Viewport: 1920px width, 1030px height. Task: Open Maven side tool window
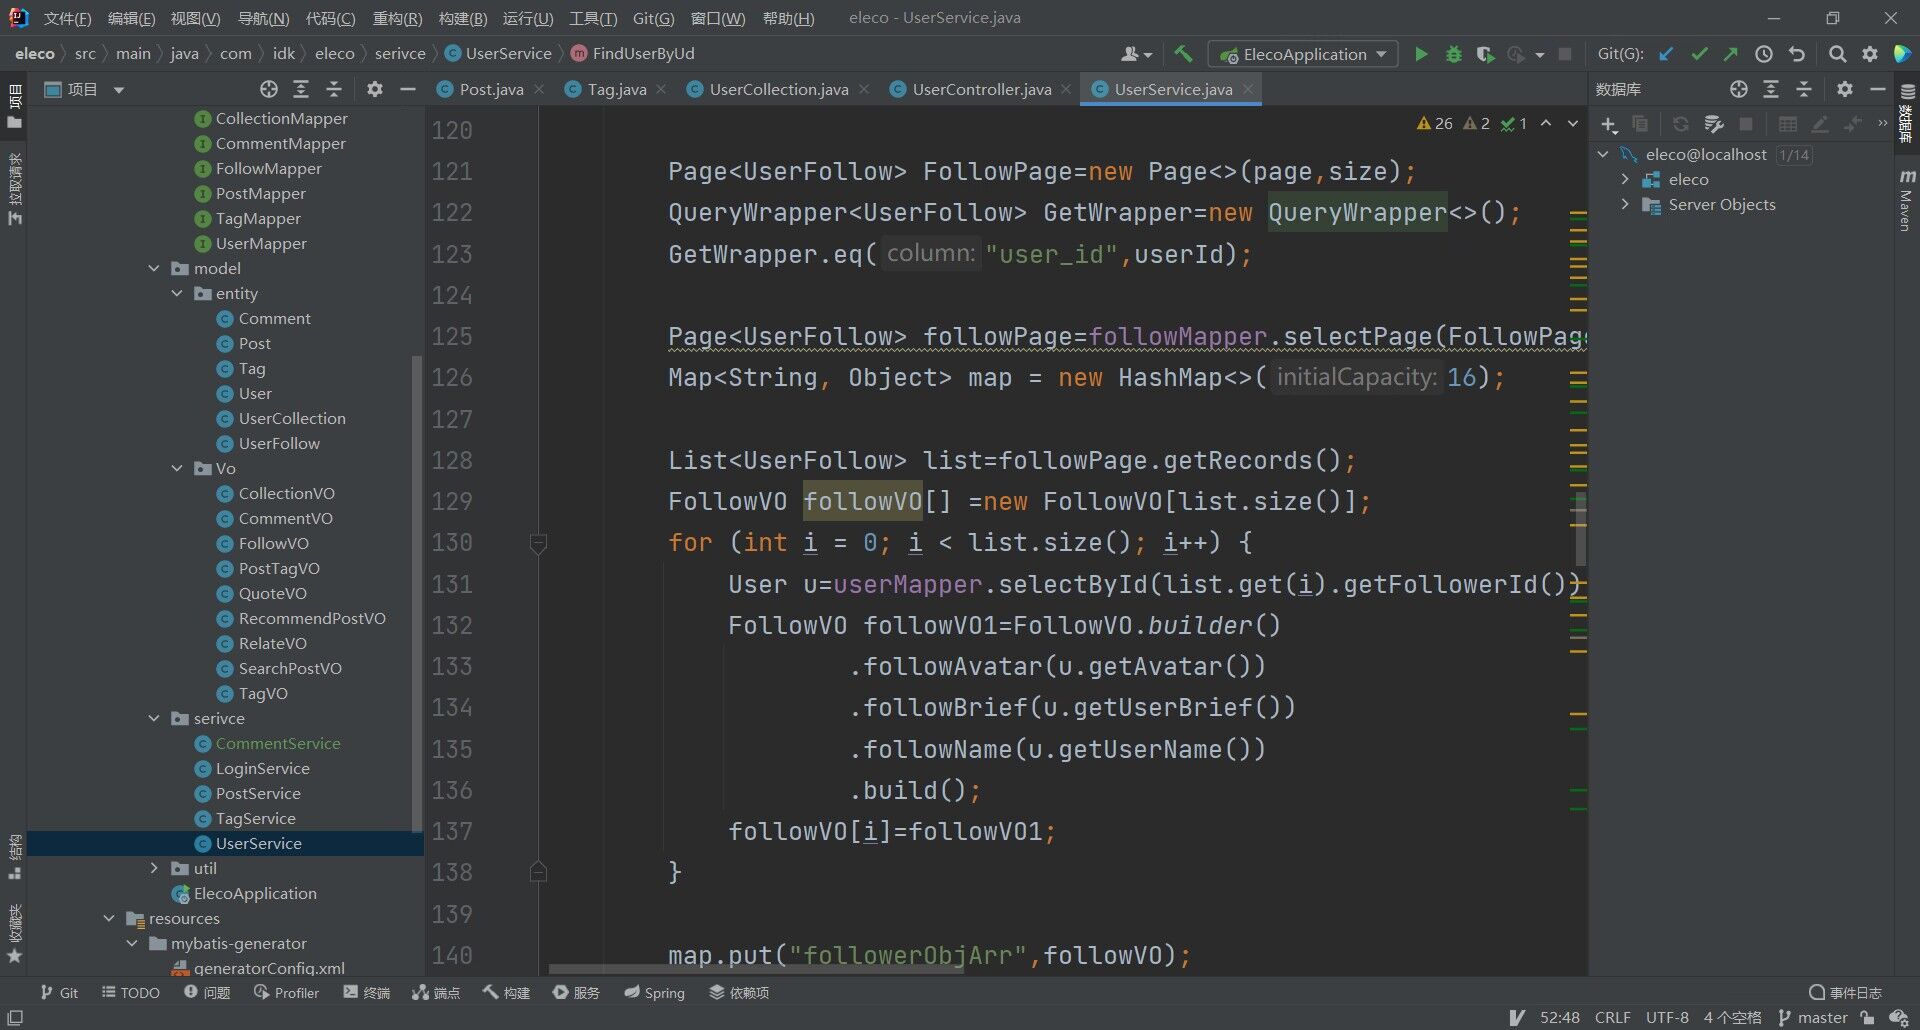(1906, 200)
